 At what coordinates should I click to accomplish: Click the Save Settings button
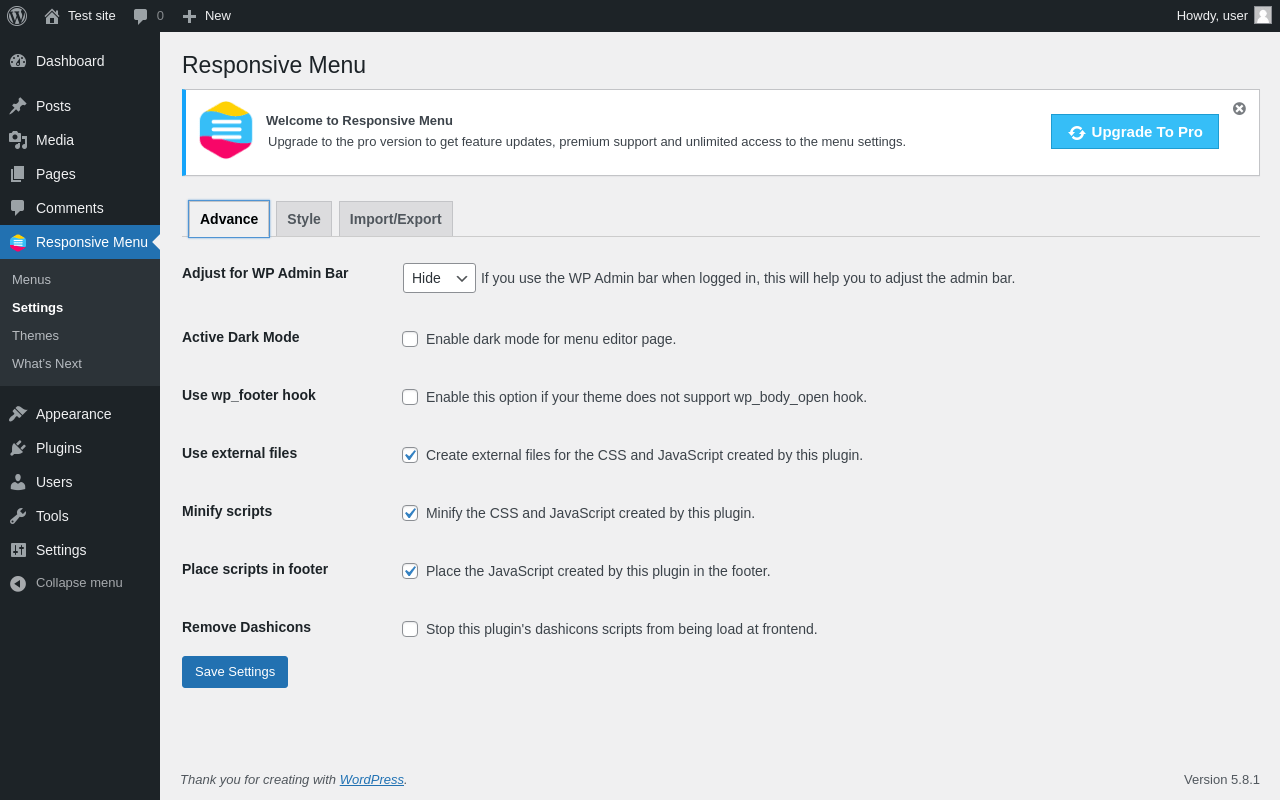click(235, 672)
